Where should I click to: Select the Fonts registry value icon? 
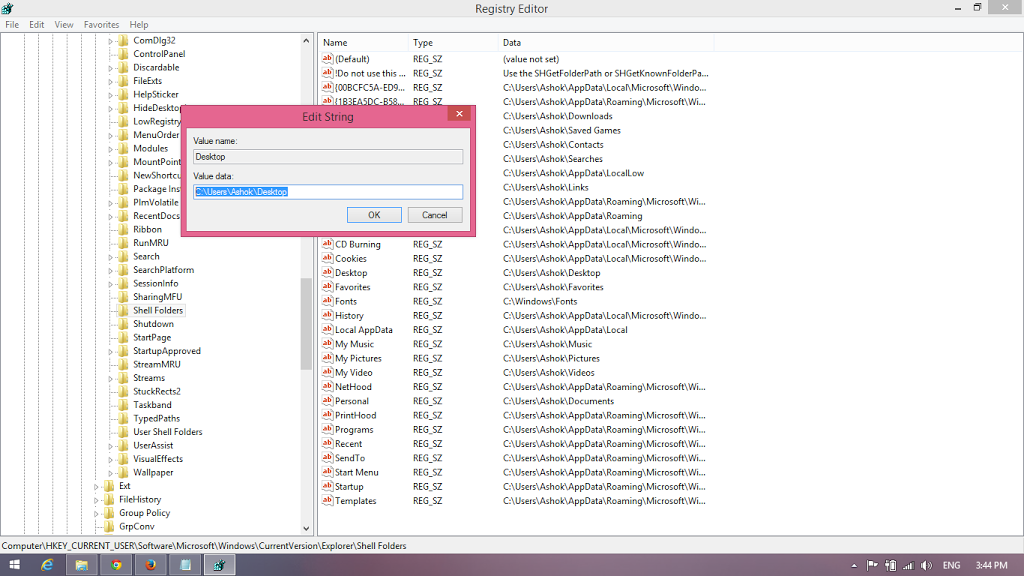tap(327, 301)
